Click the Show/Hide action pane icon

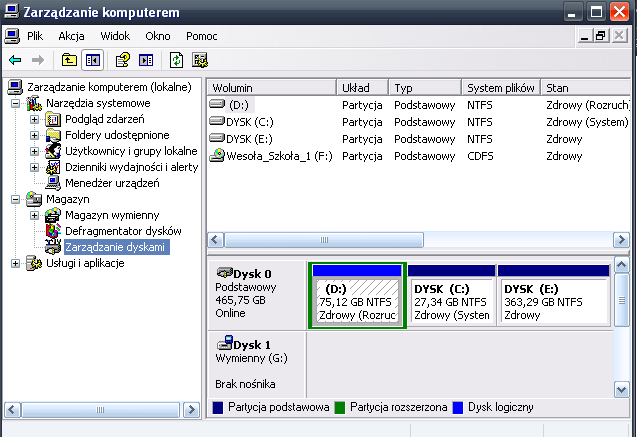[x=146, y=61]
